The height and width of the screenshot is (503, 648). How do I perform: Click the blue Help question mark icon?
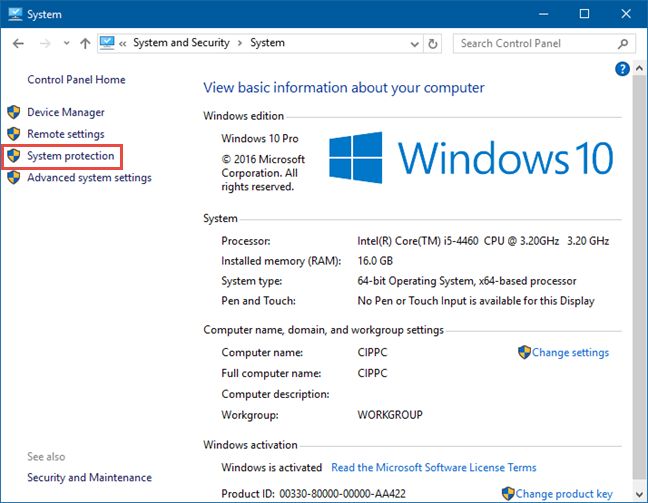[x=622, y=69]
